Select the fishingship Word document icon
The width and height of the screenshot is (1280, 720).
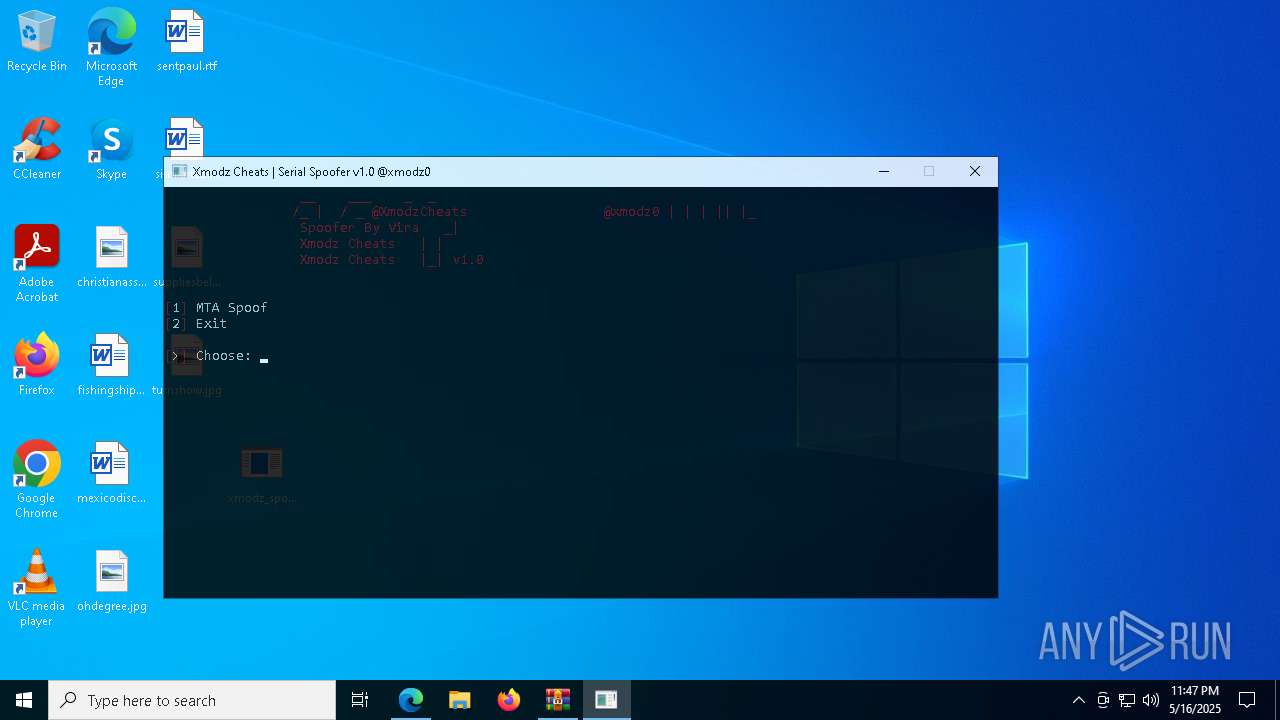pos(111,365)
